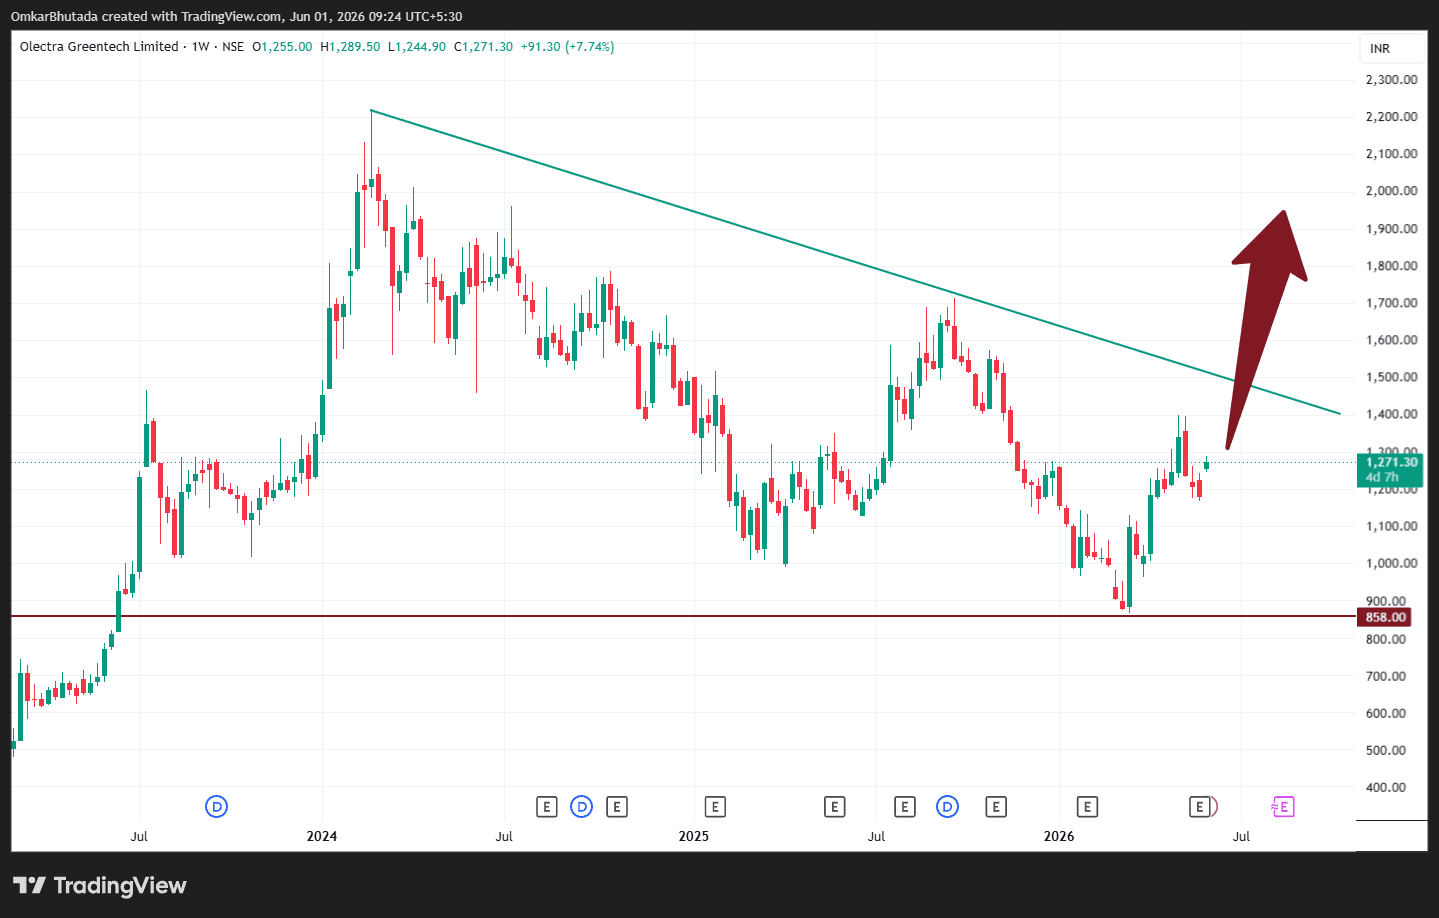Viewport: 1439px width, 918px height.
Task: Click the Jul label between 2025 and 2026
Action: [876, 836]
